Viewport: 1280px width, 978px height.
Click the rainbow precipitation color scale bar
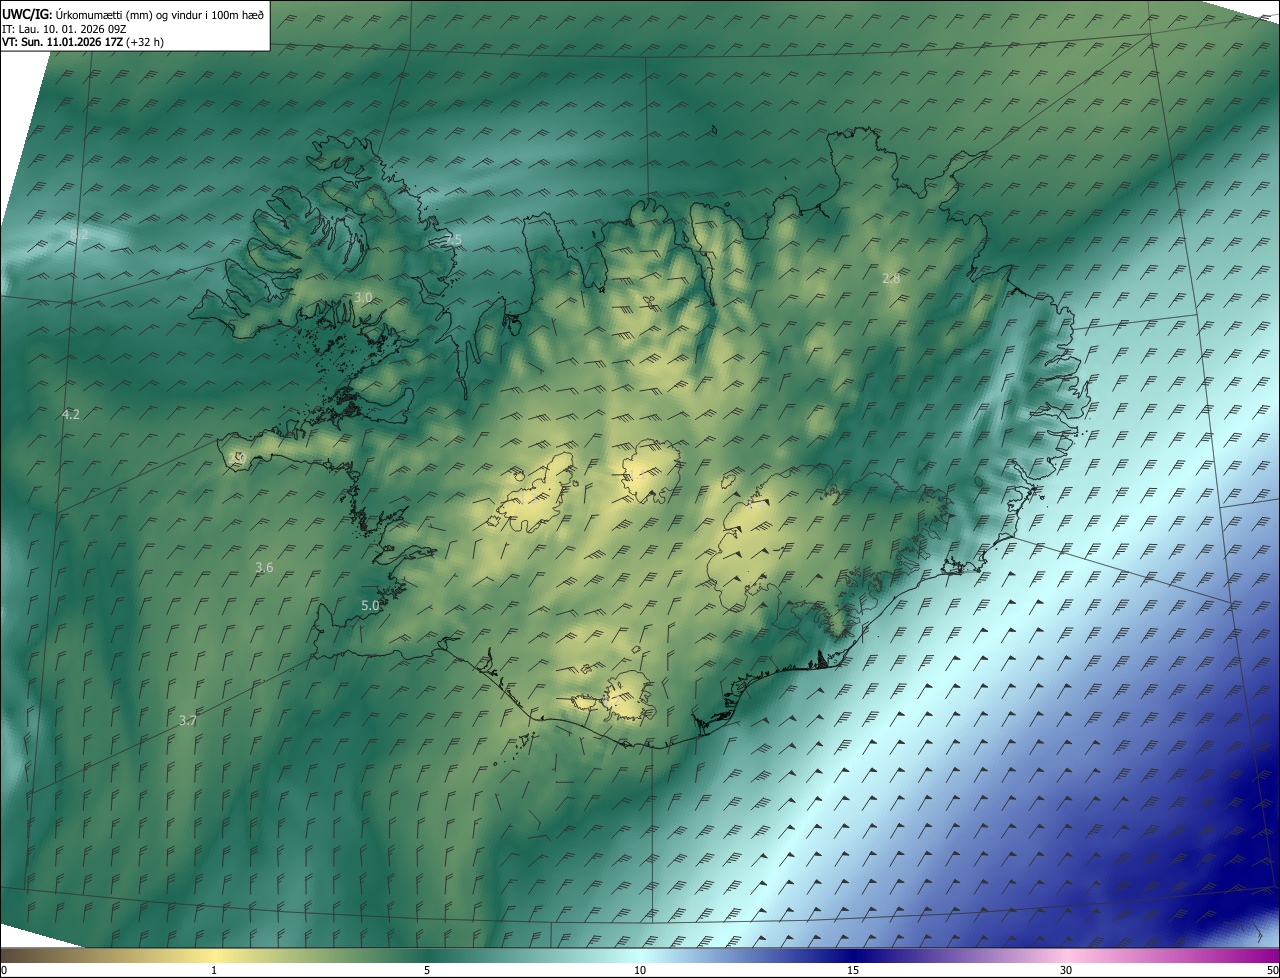coord(640,956)
